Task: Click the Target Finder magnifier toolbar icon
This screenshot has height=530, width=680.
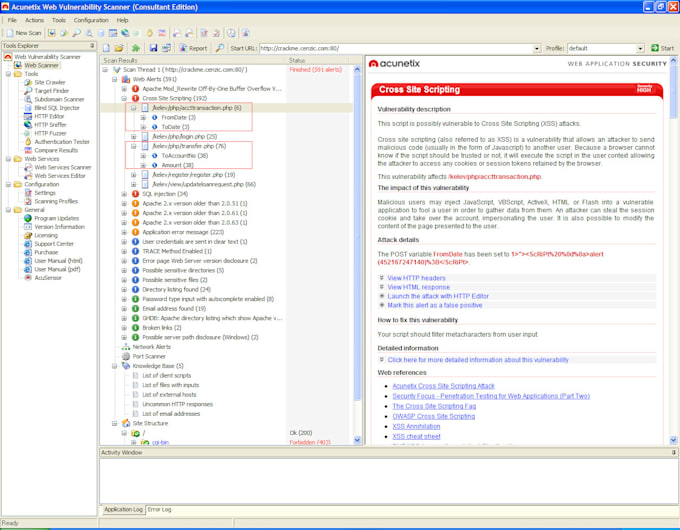Action: coord(76,33)
